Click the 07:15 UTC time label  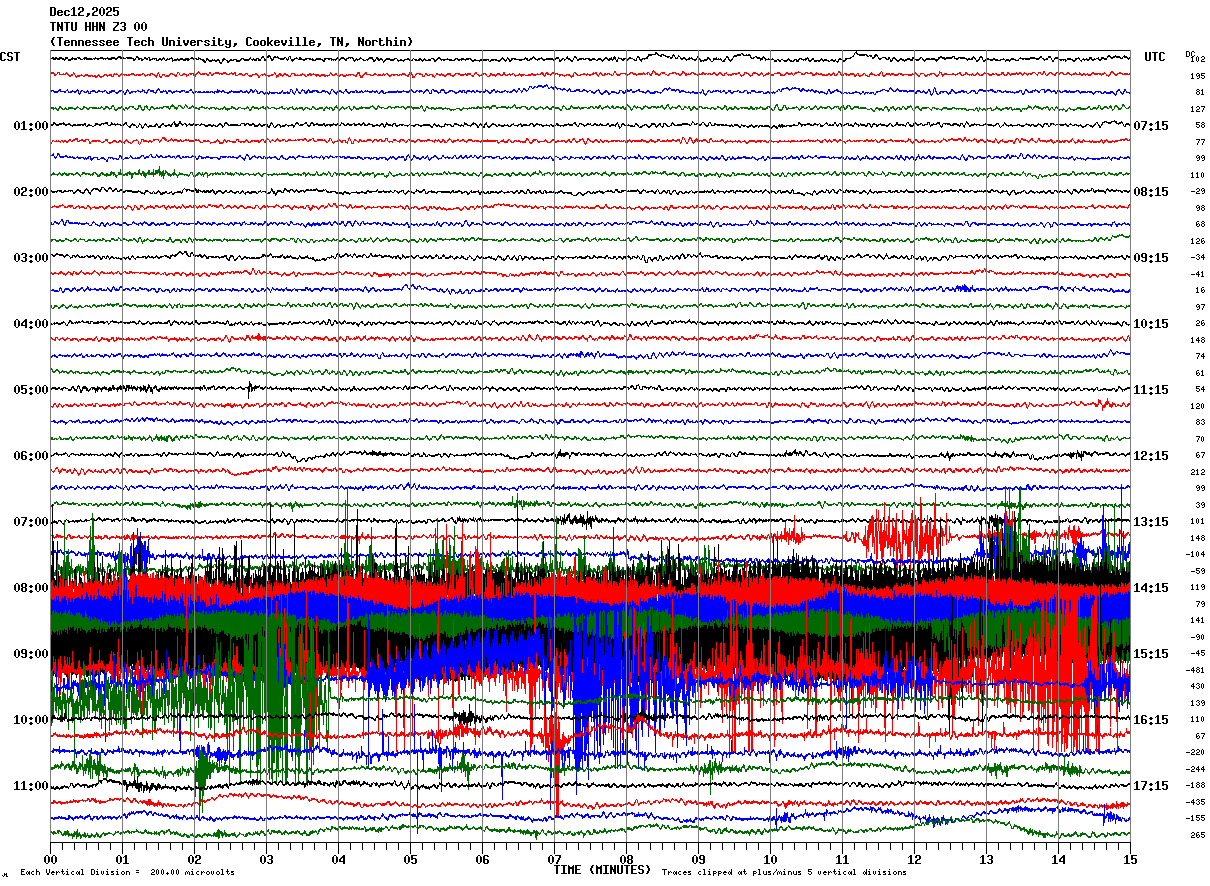(x=1151, y=126)
